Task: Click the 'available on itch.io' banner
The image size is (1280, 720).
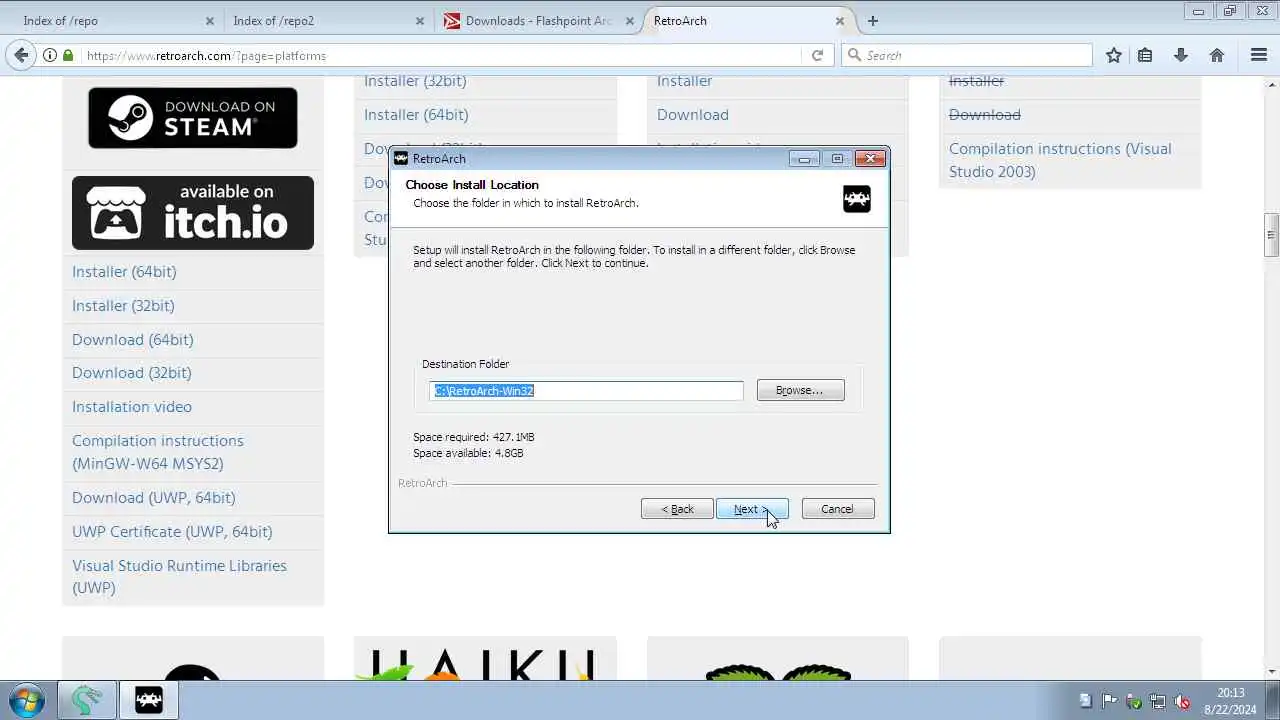Action: [193, 213]
